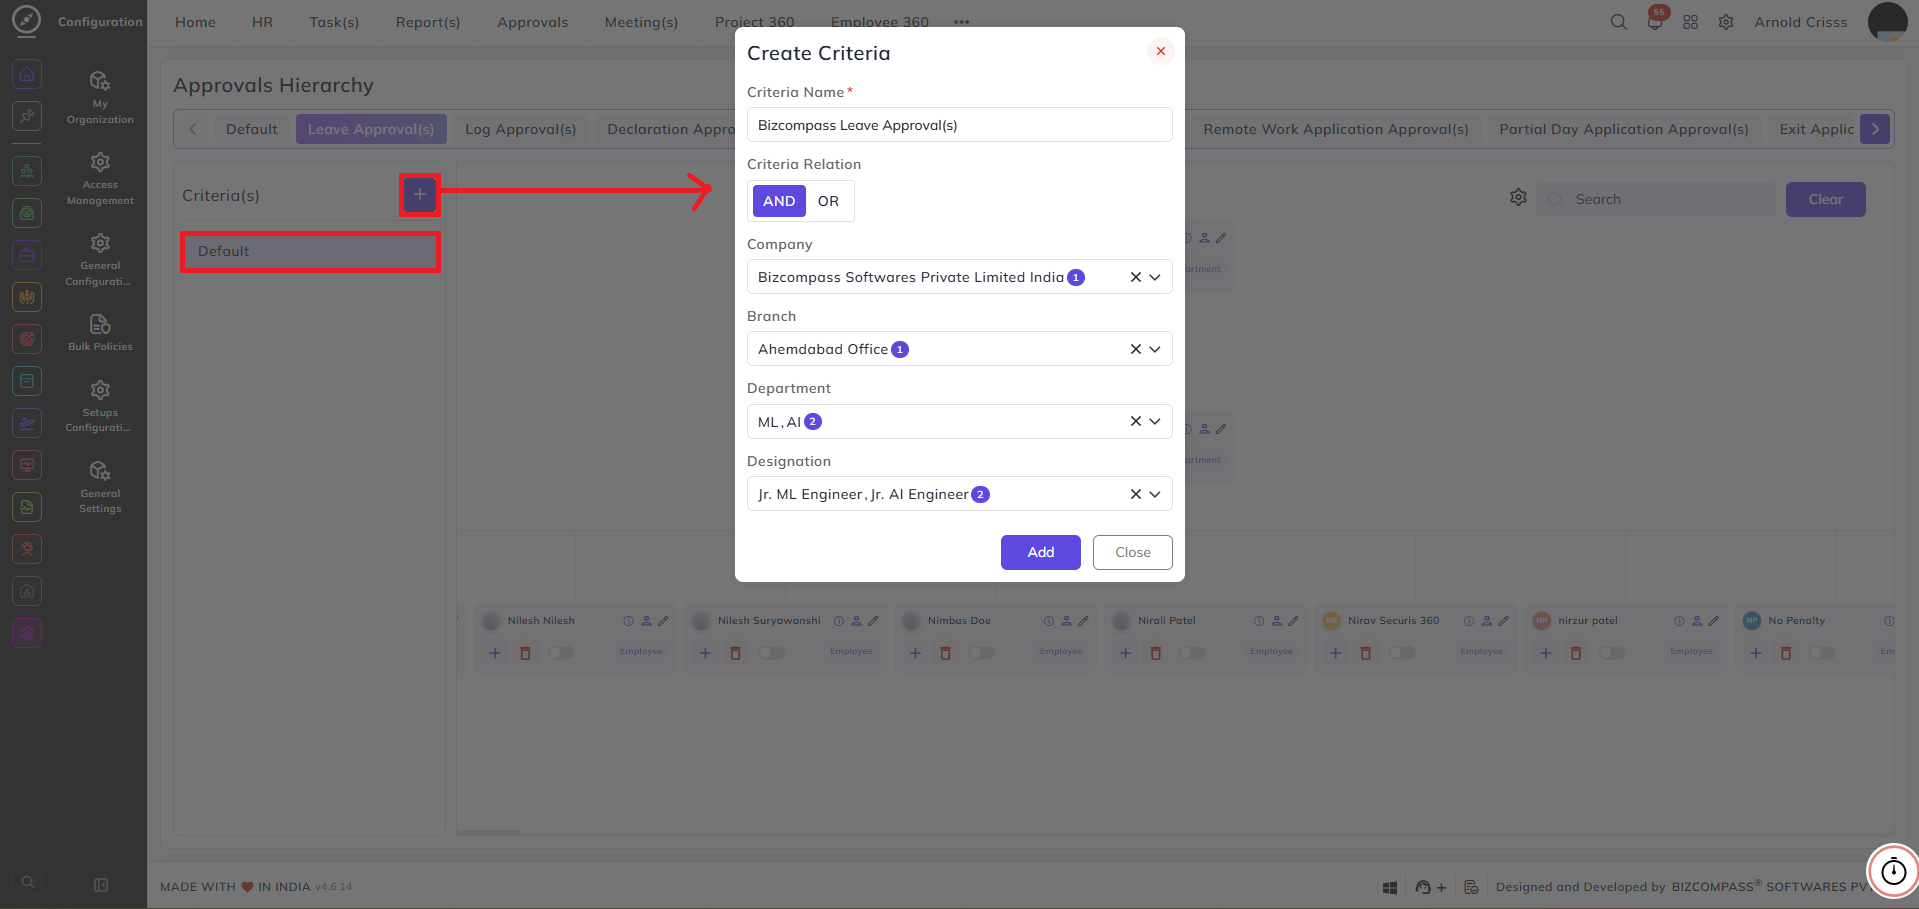Toggle the switch on Nilesh Suryawanshi card
Image resolution: width=1919 pixels, height=909 pixels.
(771, 653)
